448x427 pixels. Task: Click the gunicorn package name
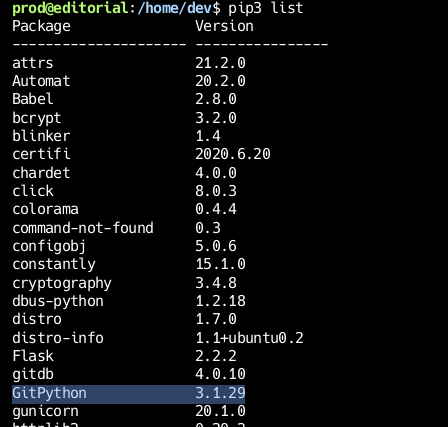pos(45,412)
